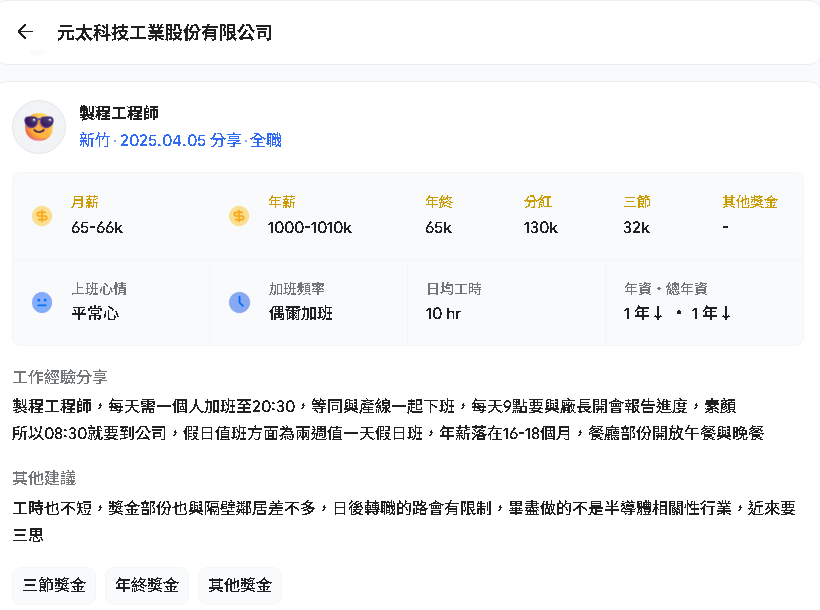
Task: Click the monthly salary coin icon
Action: coord(42,216)
